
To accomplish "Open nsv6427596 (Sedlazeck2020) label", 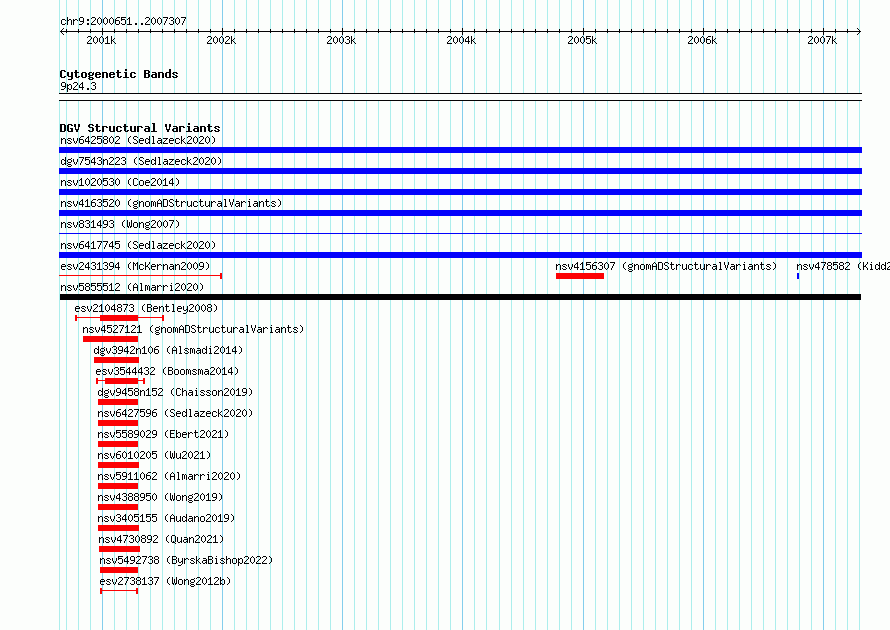I will click(x=175, y=413).
